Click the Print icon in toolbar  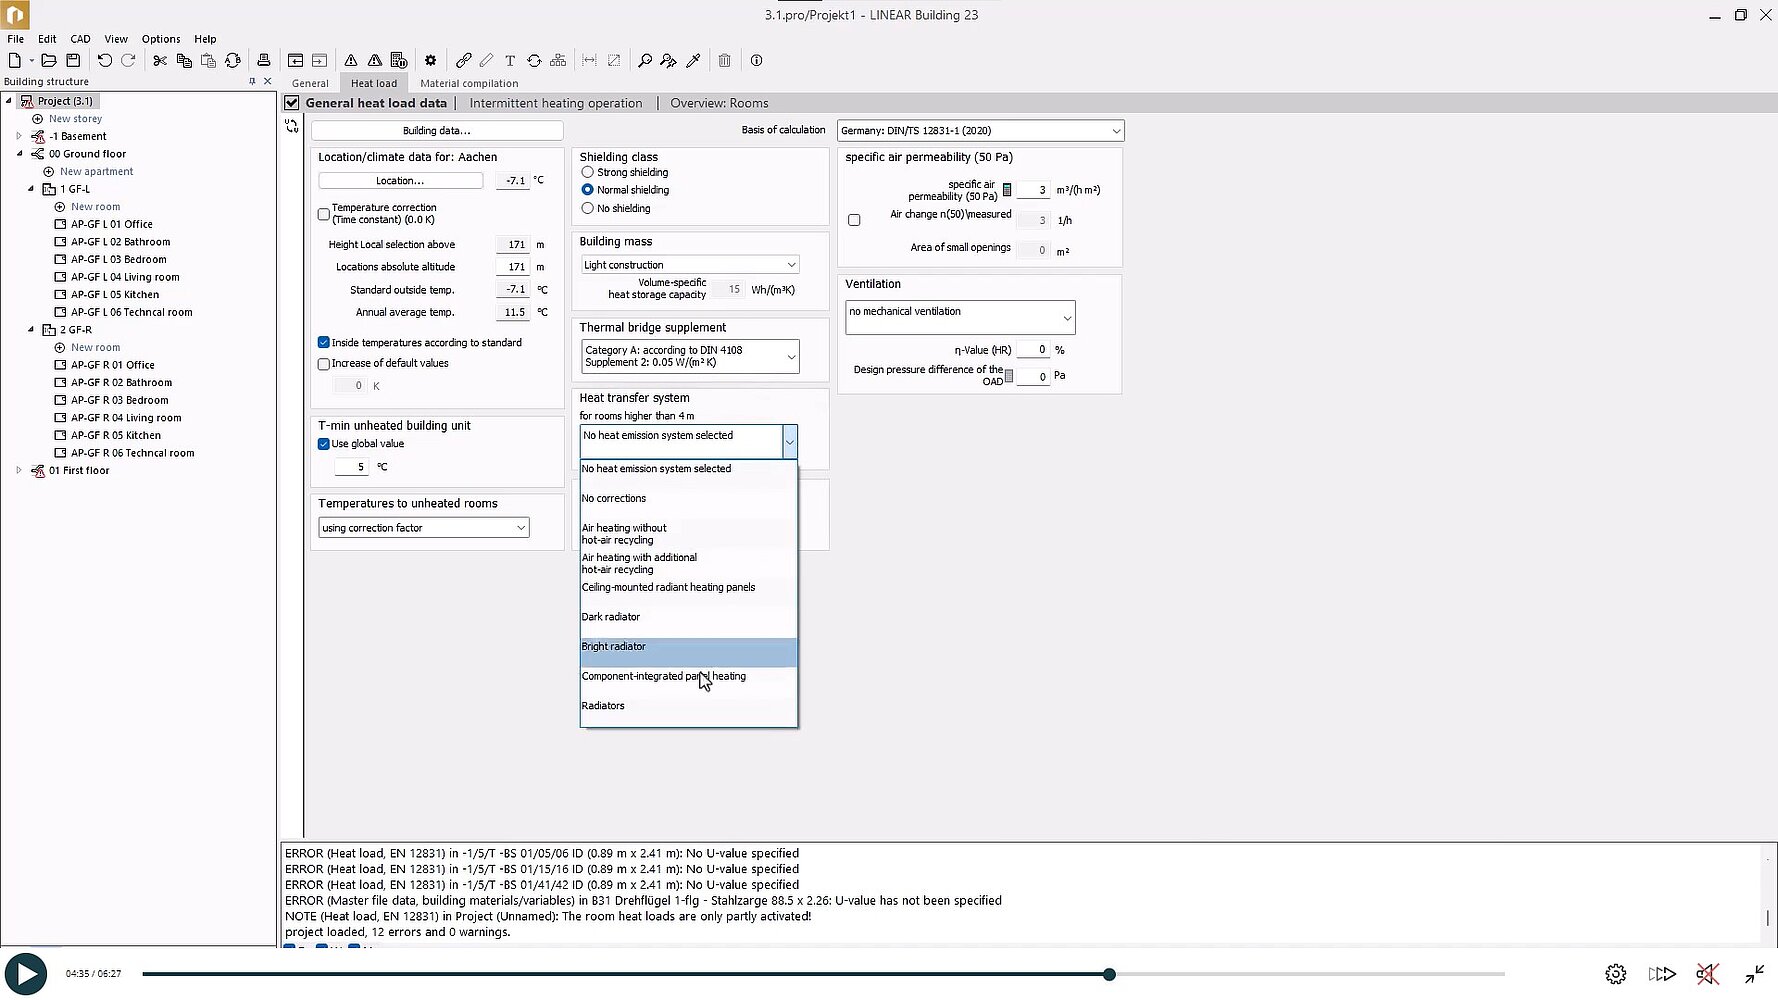(264, 61)
